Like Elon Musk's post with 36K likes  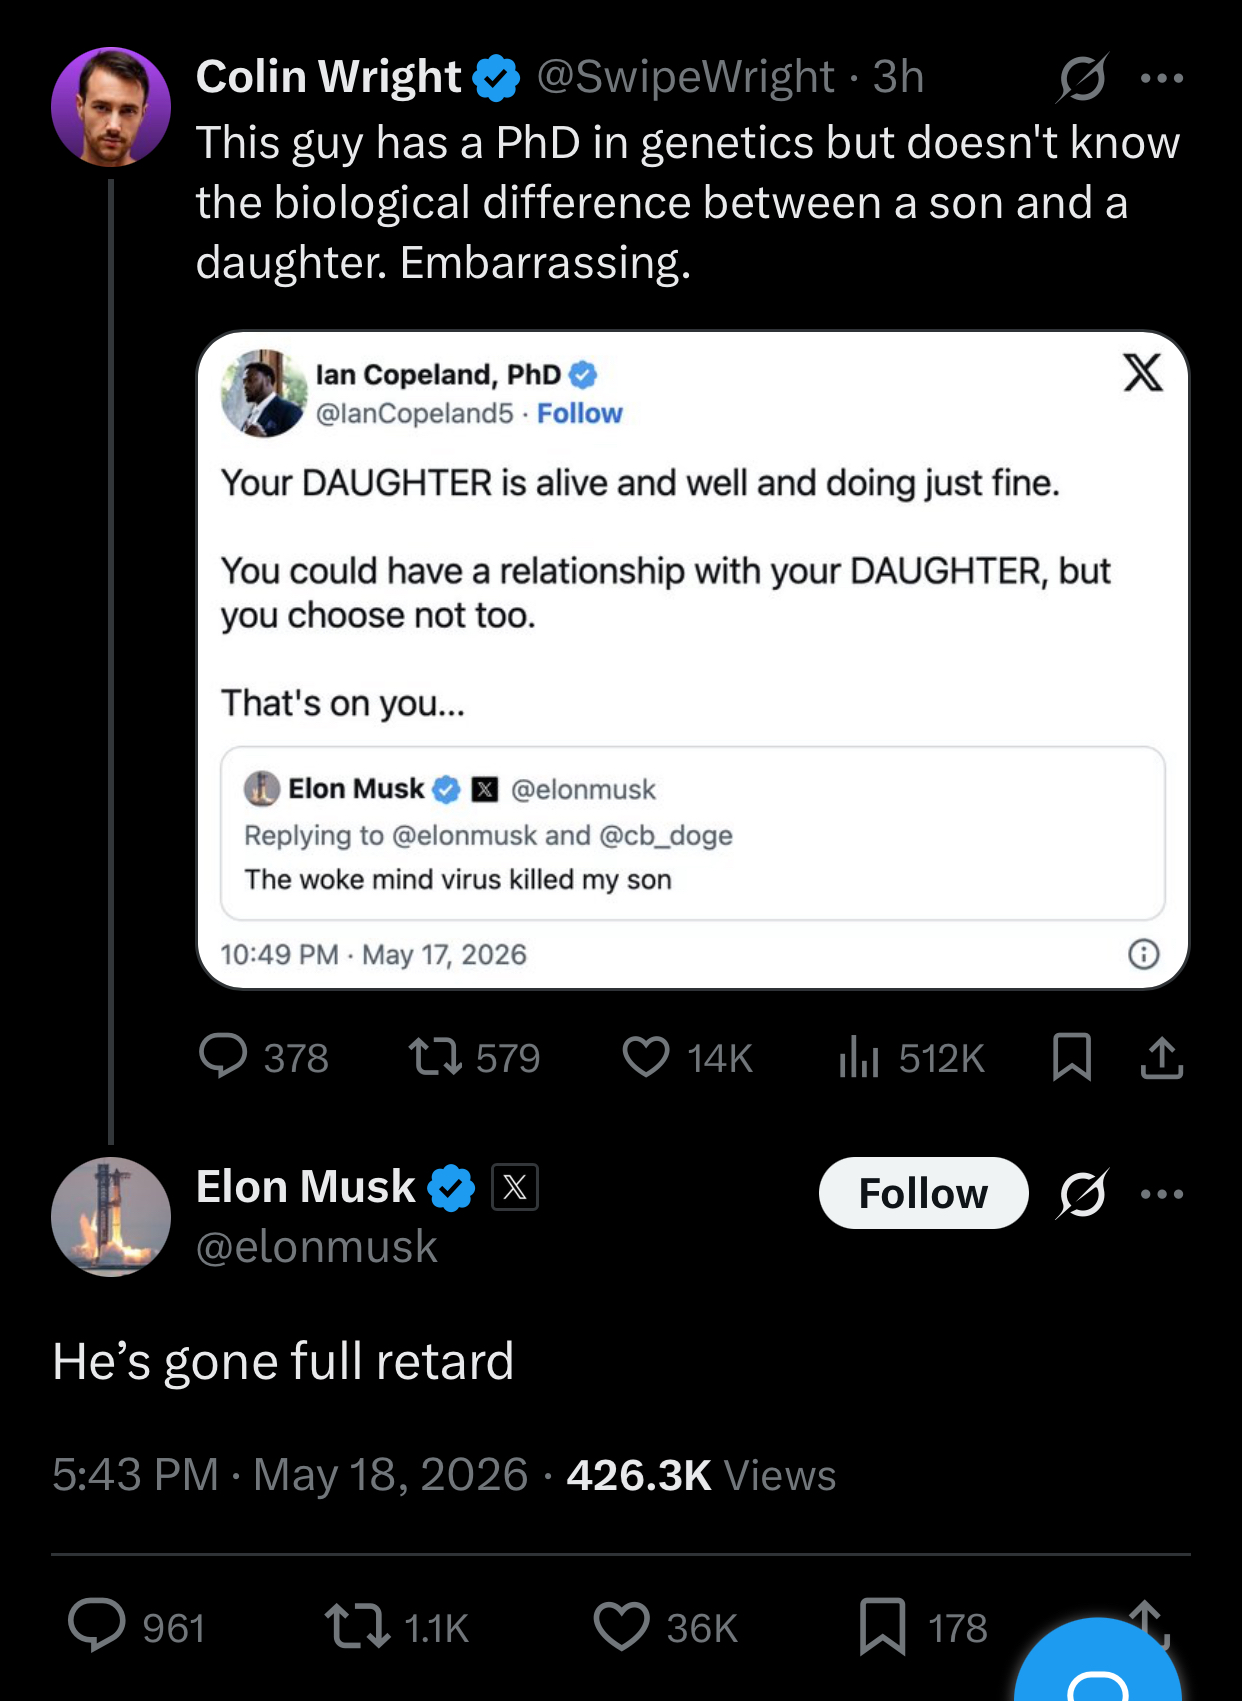coord(666,1627)
